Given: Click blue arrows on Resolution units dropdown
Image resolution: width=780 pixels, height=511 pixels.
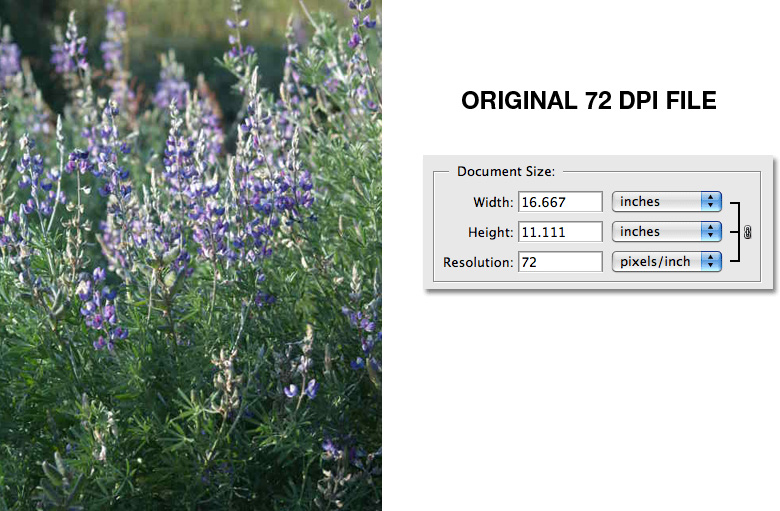Looking at the screenshot, I should 711,262.
